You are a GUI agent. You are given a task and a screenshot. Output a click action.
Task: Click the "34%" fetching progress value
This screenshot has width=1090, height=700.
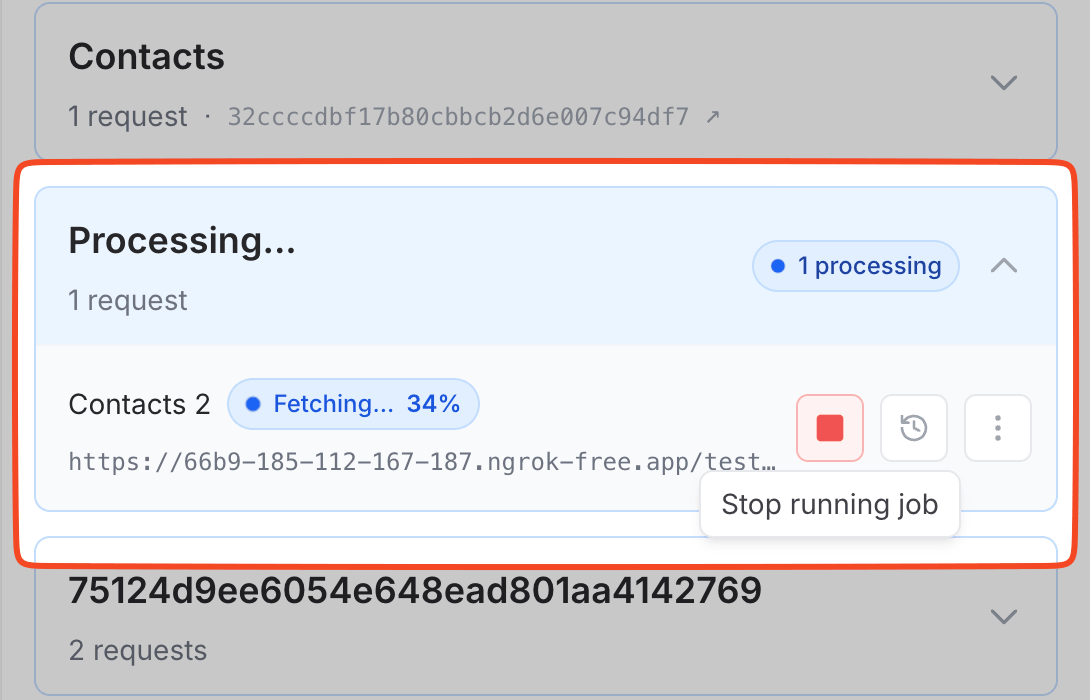433,404
